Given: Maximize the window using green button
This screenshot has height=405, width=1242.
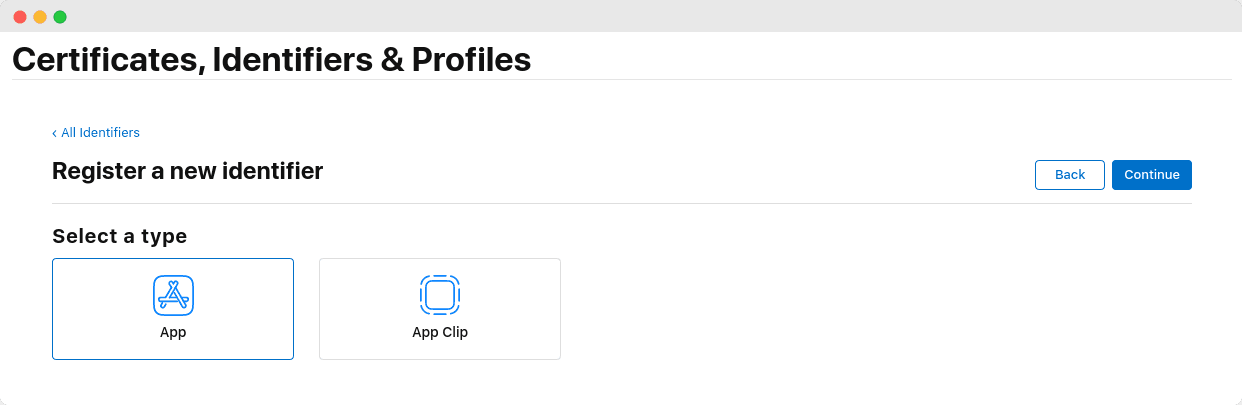Looking at the screenshot, I should (60, 17).
